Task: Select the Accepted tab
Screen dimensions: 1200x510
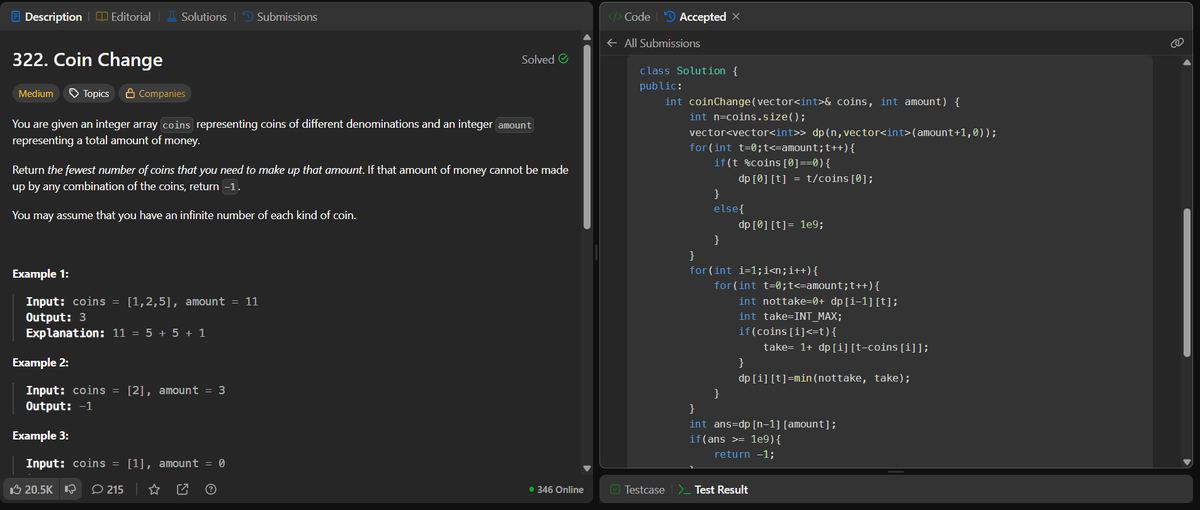Action: click(x=694, y=17)
